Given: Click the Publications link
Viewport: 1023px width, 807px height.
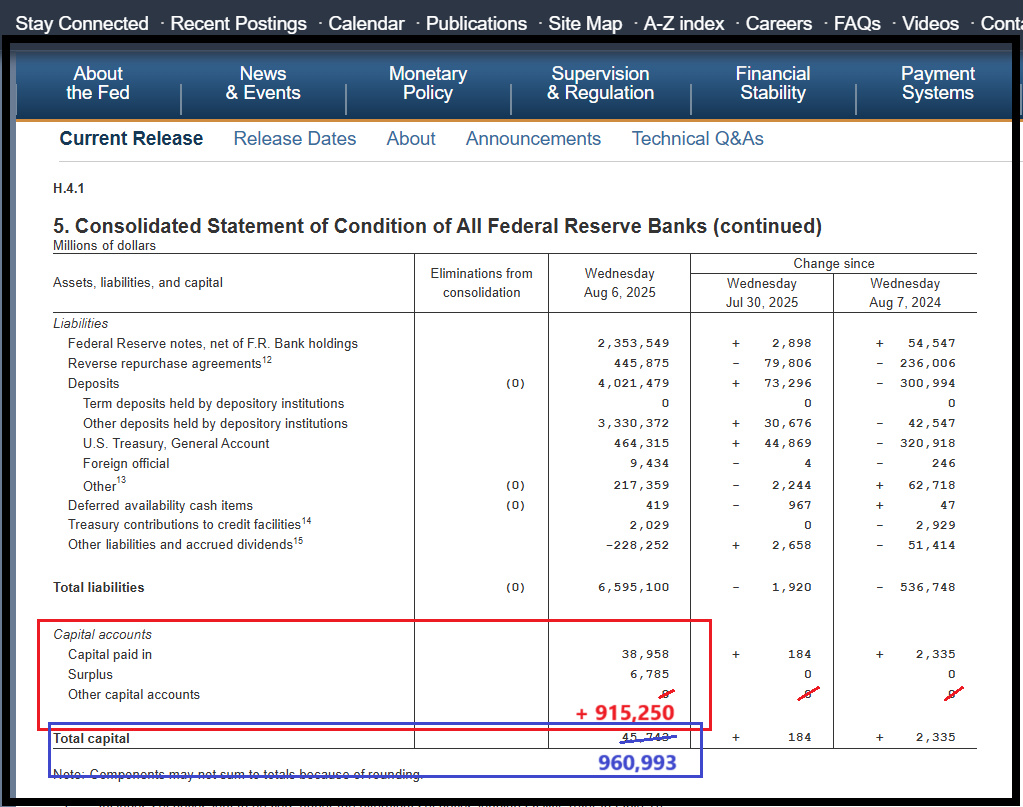Looking at the screenshot, I should 476,23.
